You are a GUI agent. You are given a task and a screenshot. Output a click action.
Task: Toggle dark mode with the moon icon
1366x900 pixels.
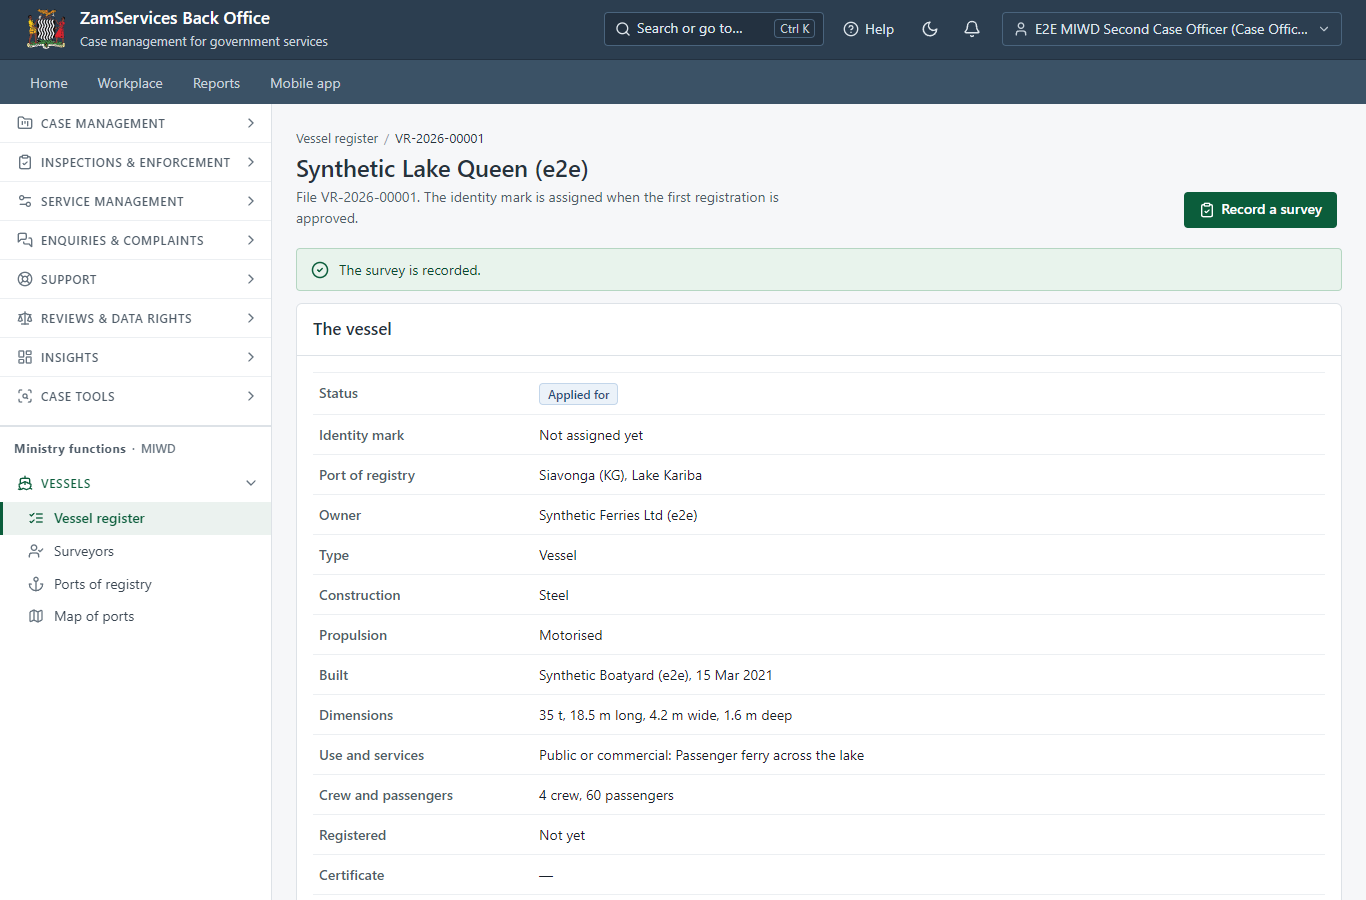tap(930, 29)
